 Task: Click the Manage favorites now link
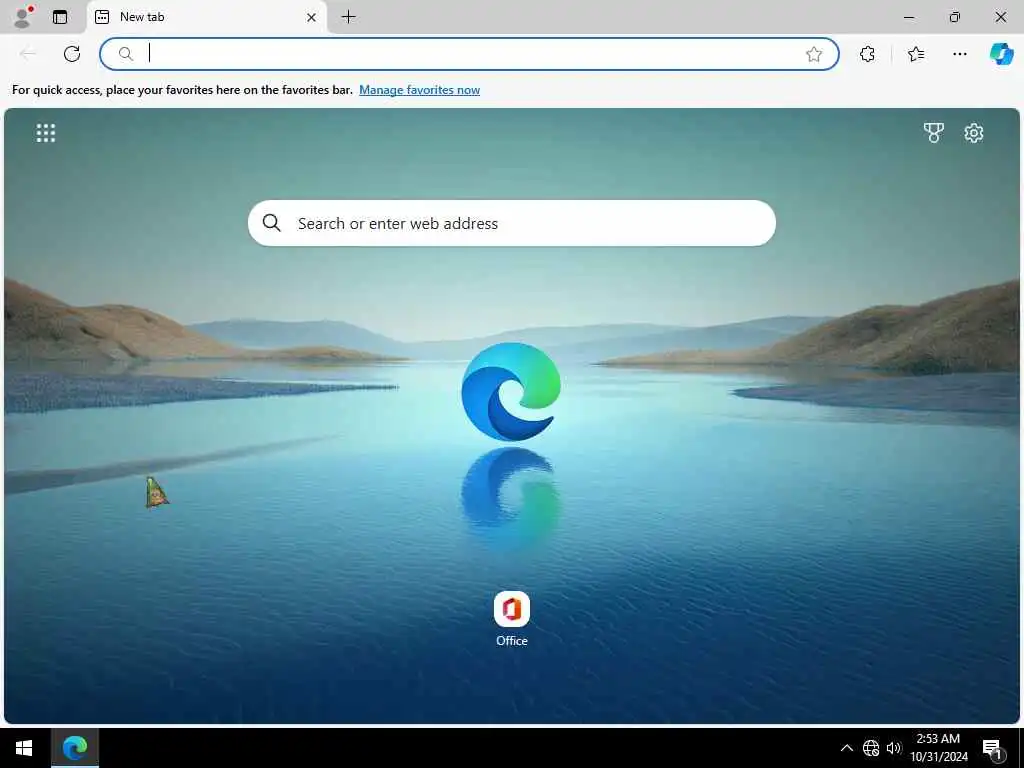[x=419, y=90]
